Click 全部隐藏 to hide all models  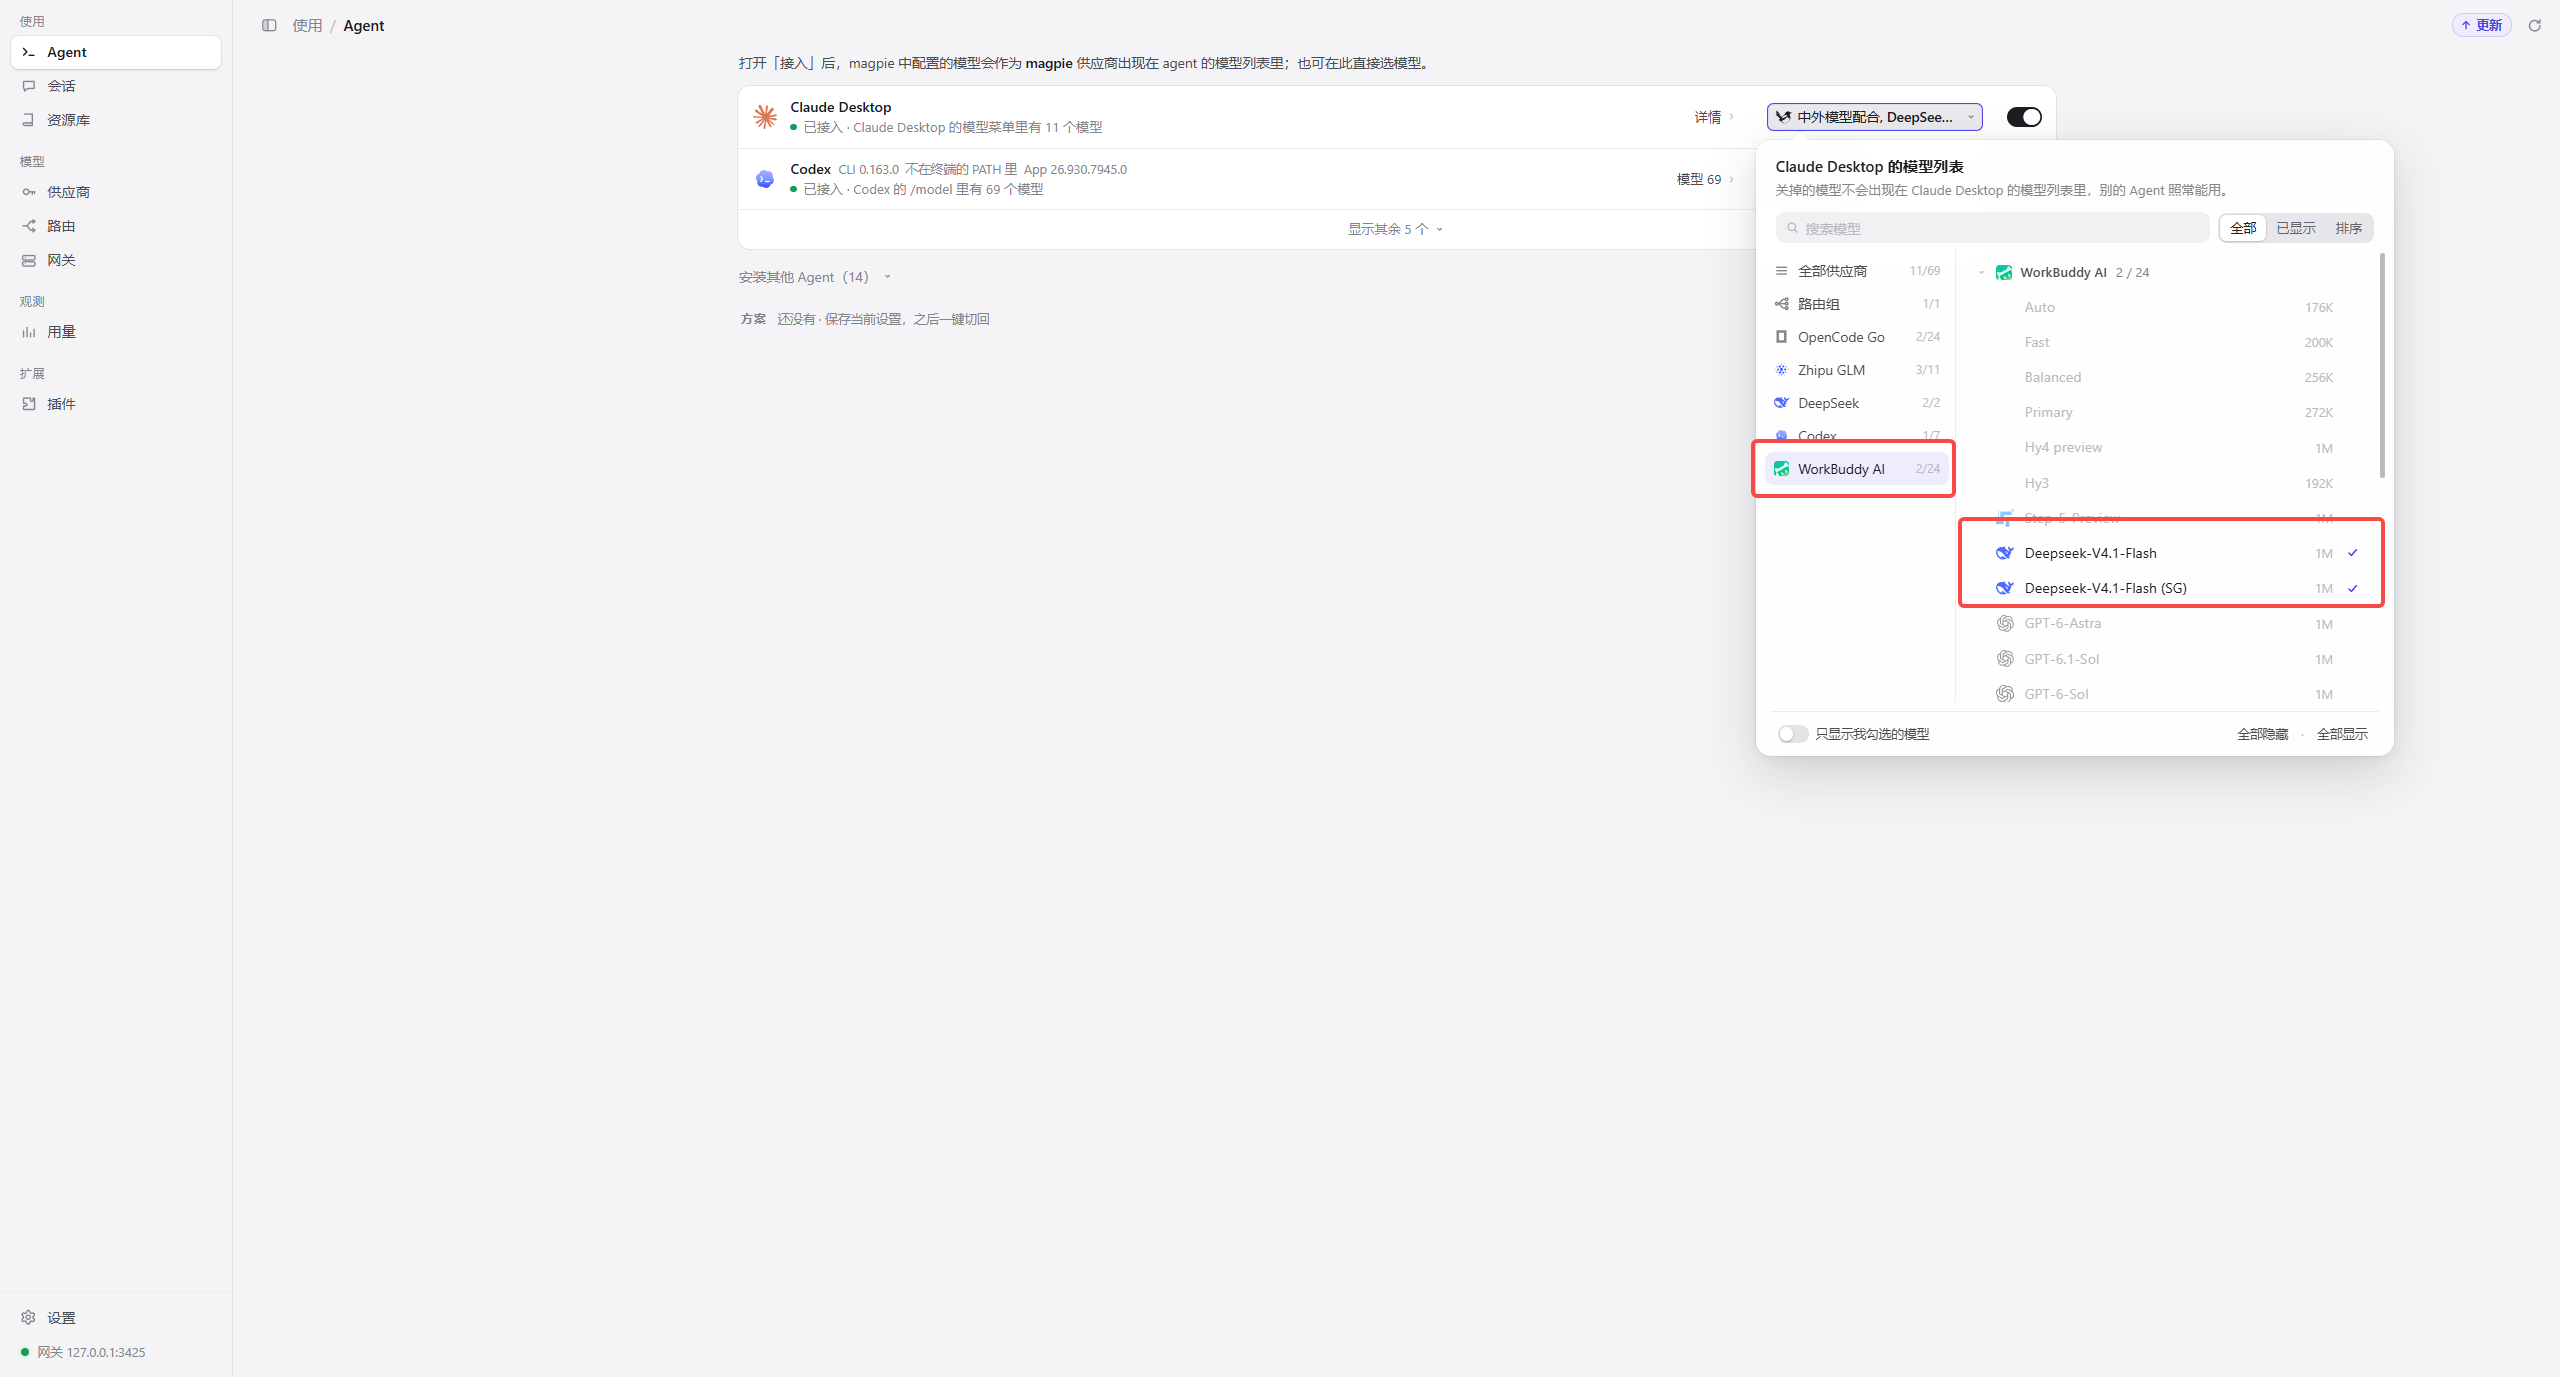click(2262, 734)
